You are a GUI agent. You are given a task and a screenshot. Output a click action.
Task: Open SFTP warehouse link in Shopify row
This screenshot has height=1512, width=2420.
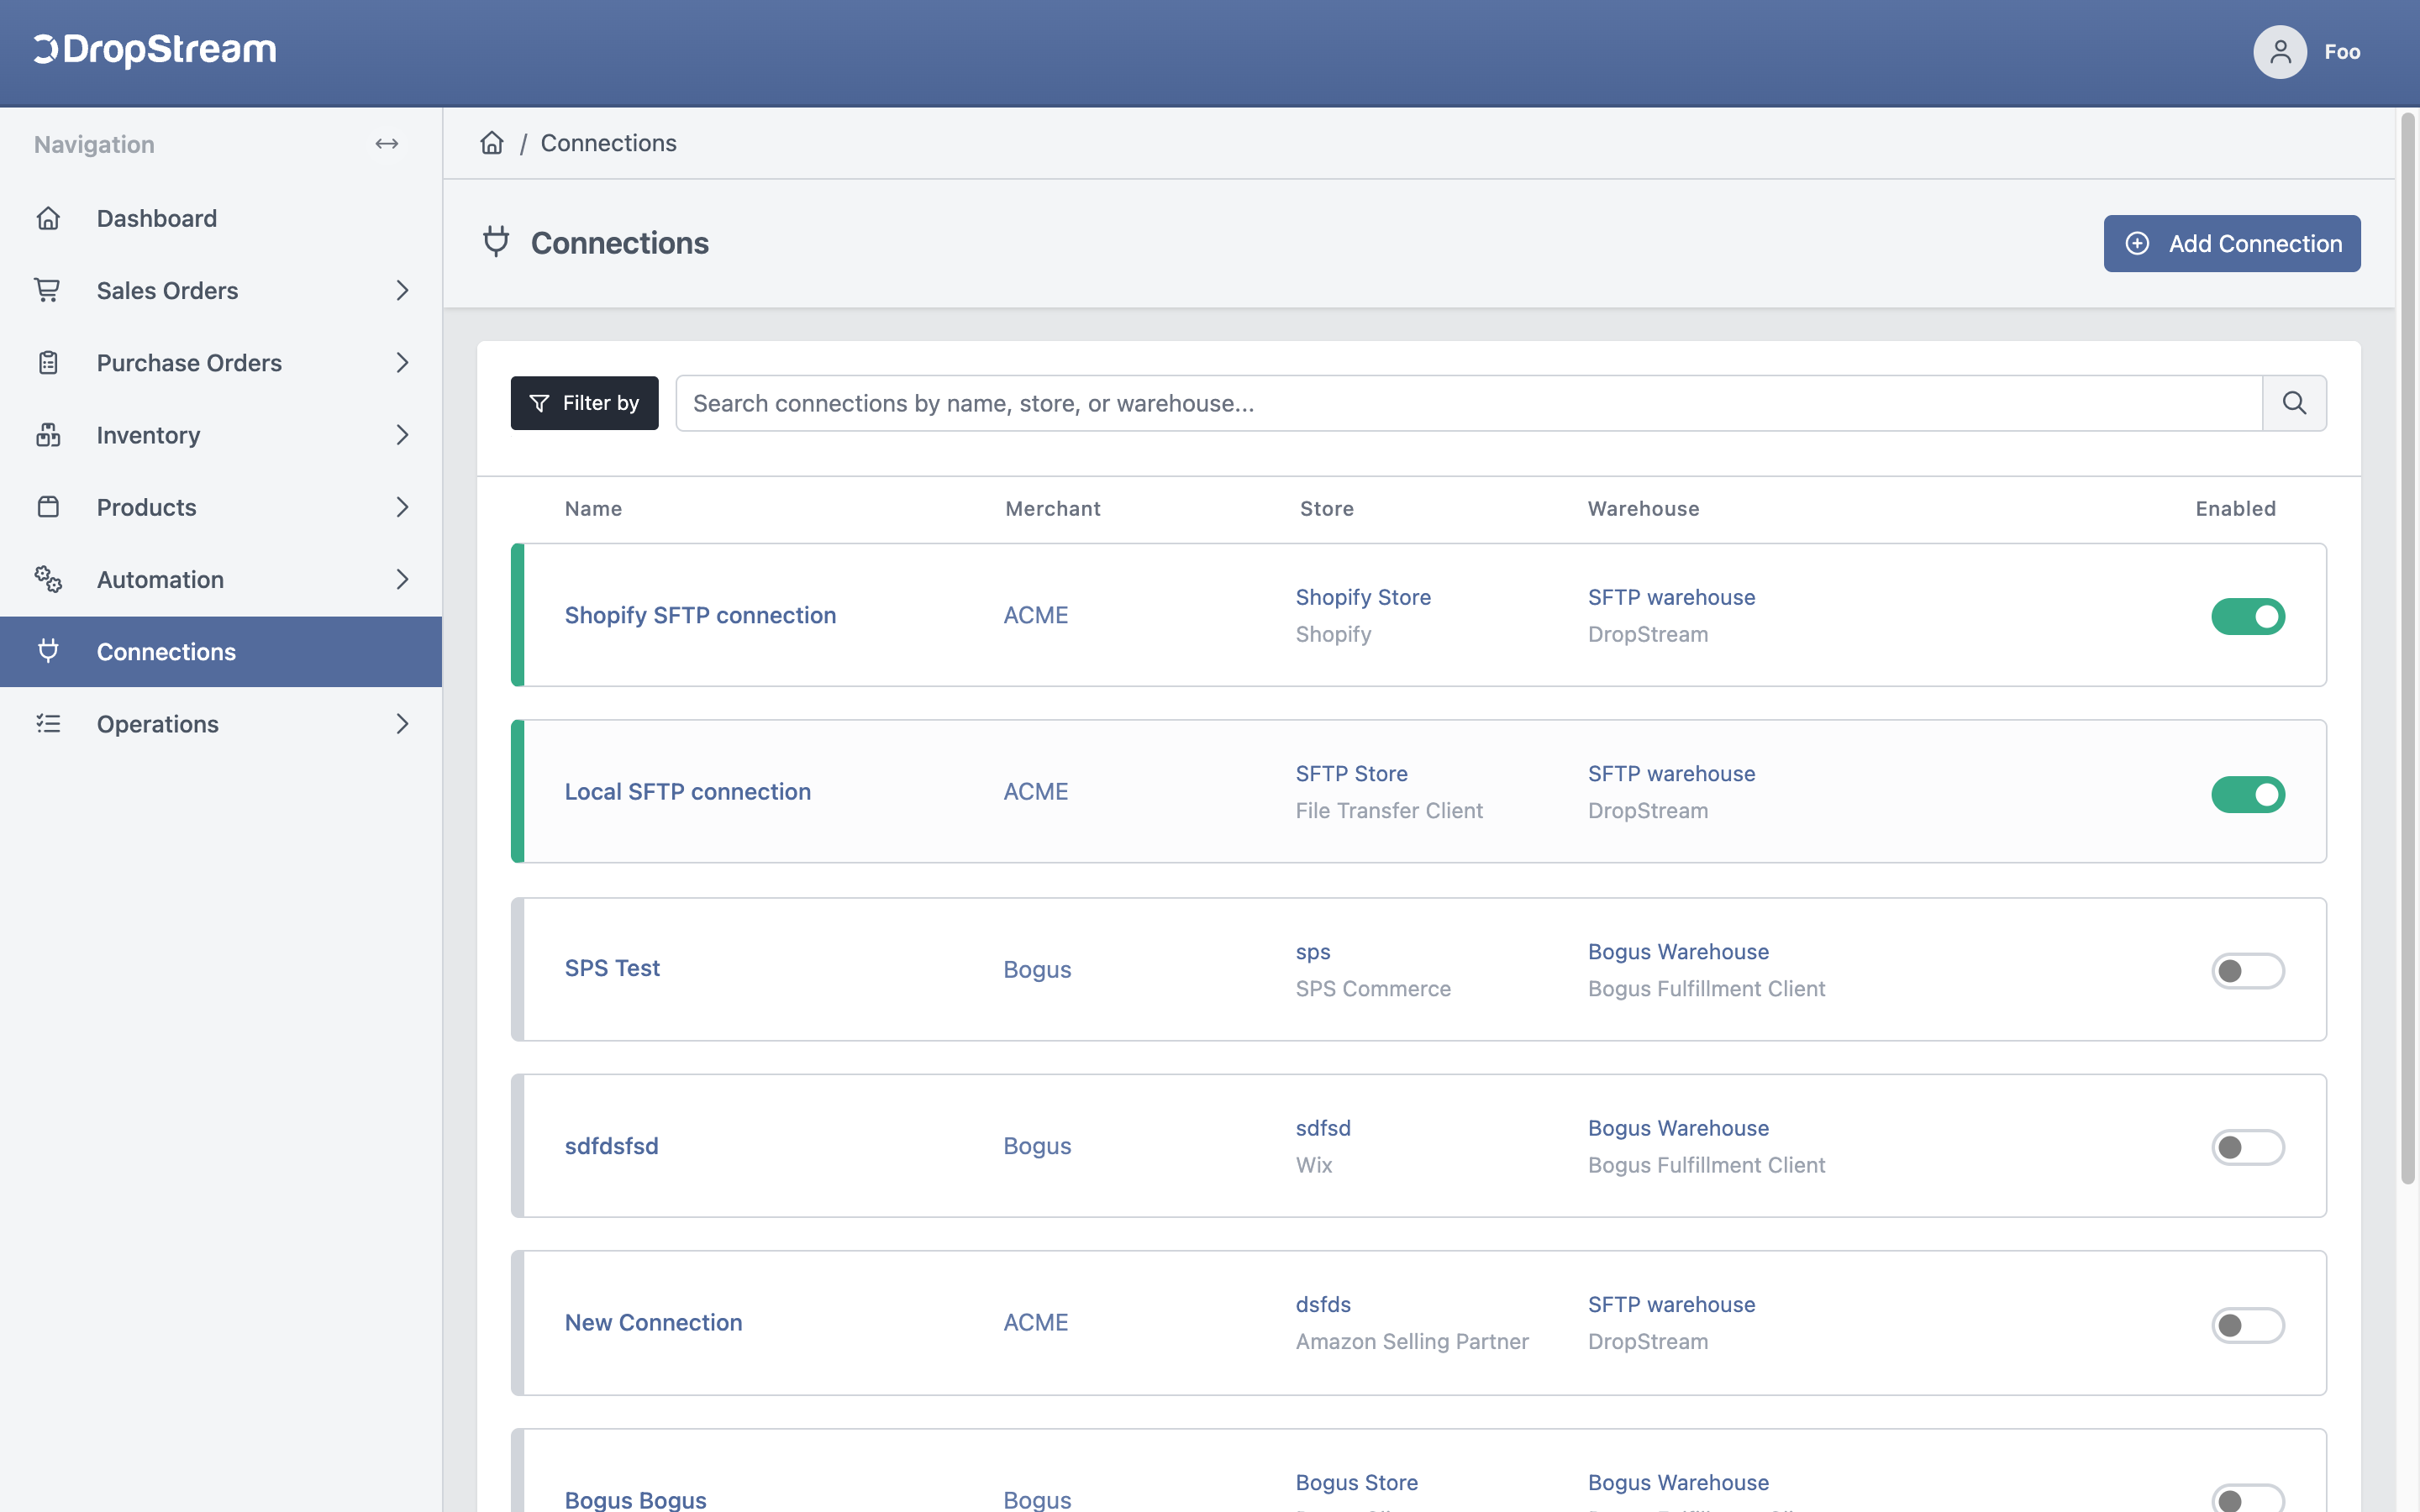click(x=1671, y=597)
